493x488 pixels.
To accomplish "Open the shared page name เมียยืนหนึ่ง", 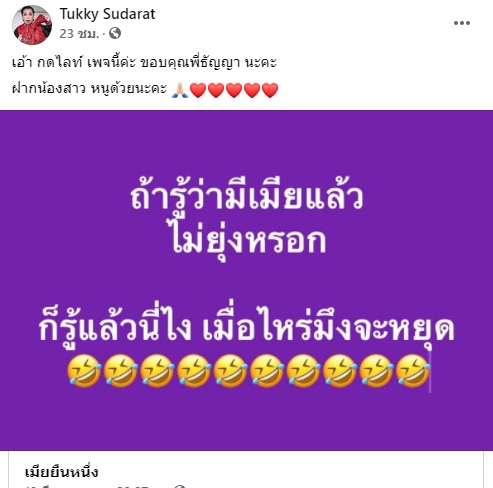I will click(62, 472).
